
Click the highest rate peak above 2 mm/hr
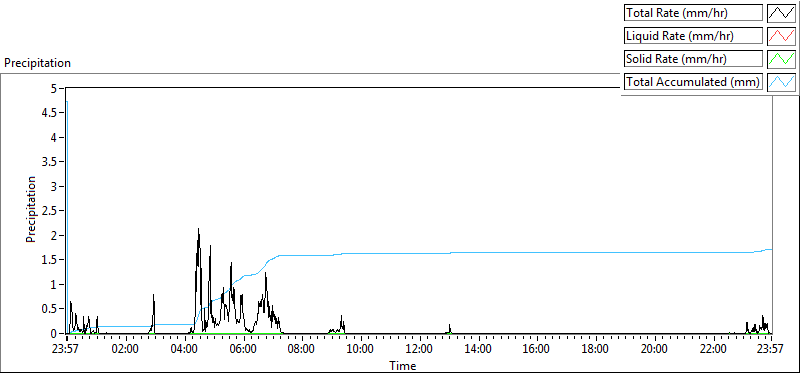198,230
